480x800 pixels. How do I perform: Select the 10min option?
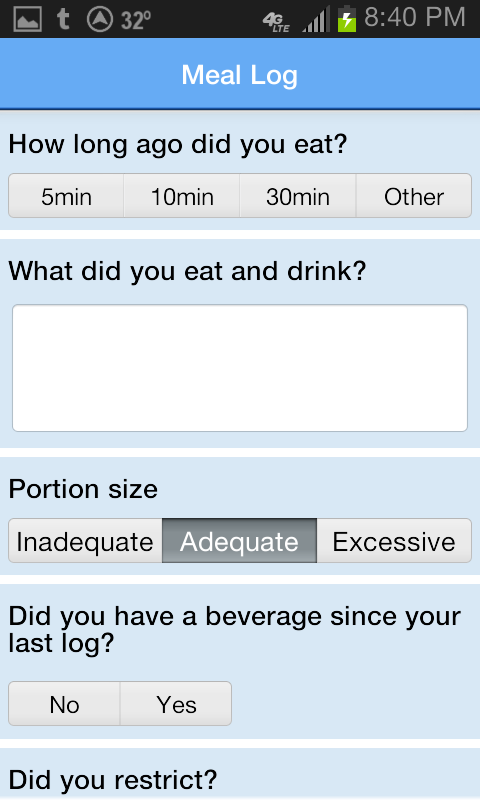click(182, 196)
